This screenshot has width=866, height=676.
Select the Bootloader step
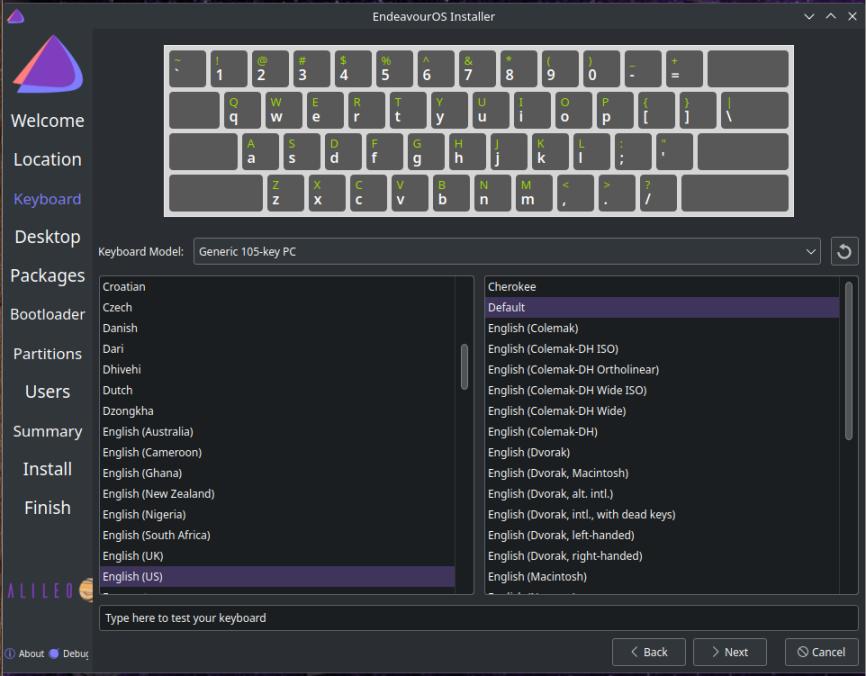47,314
